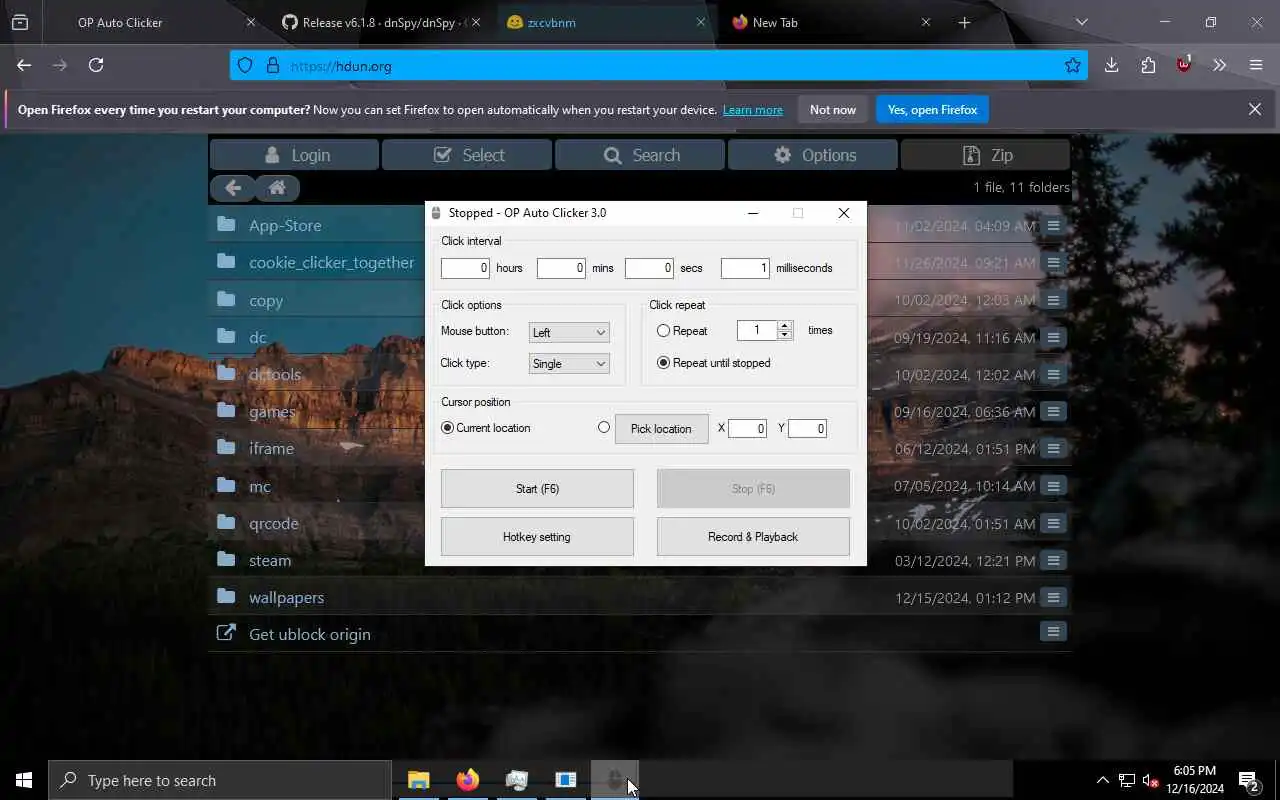Select Repeat until stopped radio button
This screenshot has height=800, width=1280.
pos(663,363)
